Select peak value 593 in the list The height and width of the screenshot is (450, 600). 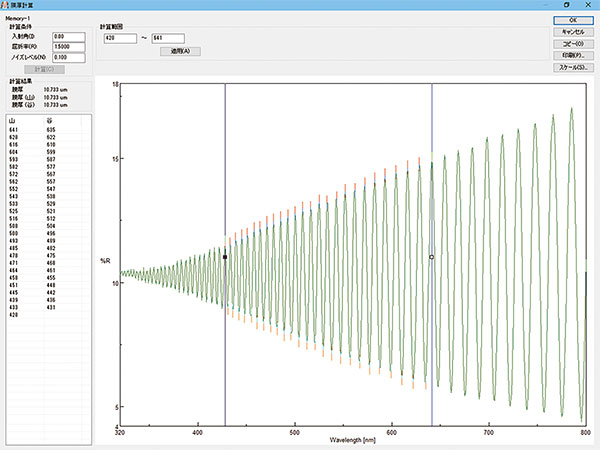pyautogui.click(x=13, y=160)
